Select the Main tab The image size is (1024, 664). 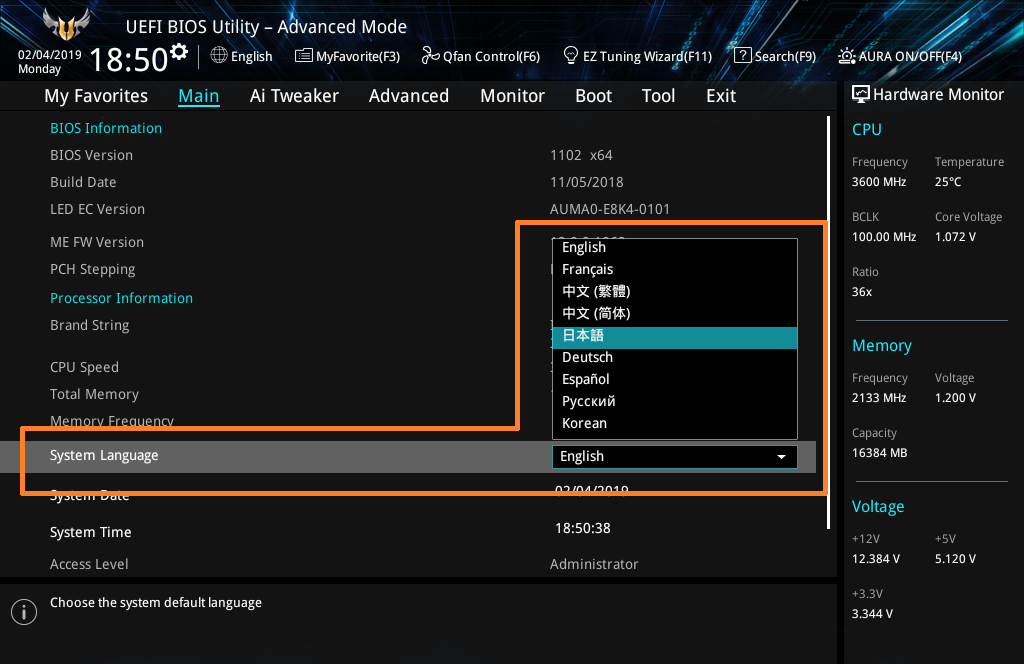(199, 96)
